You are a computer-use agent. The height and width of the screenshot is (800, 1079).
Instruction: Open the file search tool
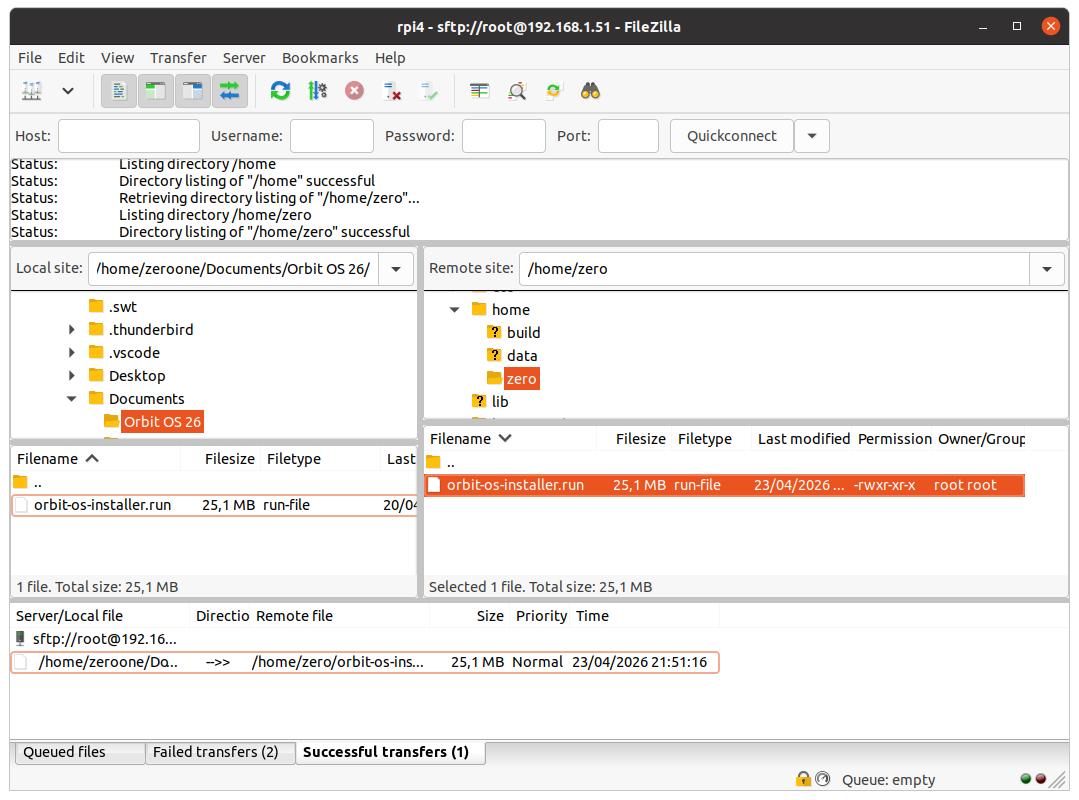[590, 91]
